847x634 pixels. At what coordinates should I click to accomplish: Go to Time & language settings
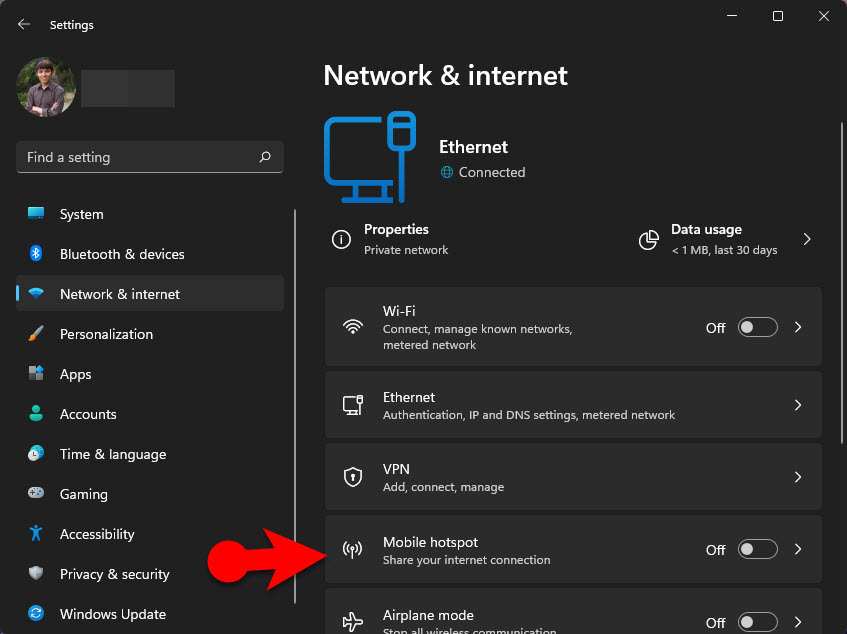point(150,454)
